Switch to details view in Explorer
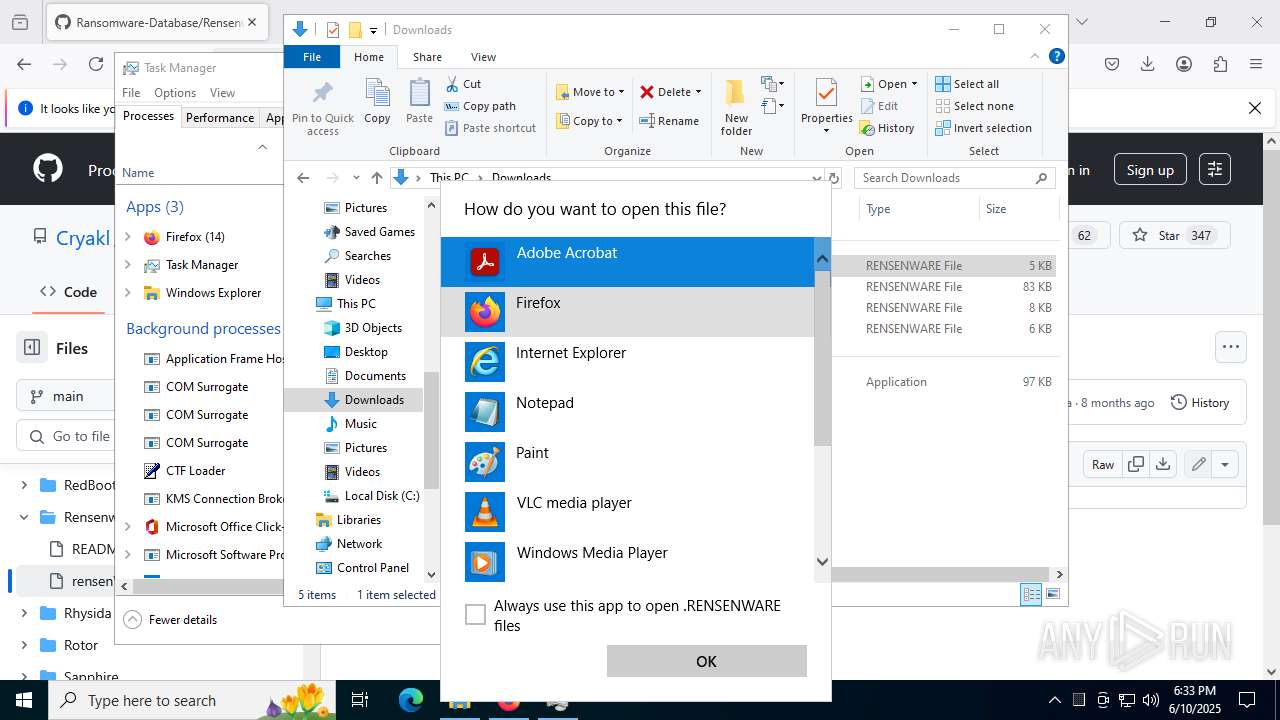Viewport: 1280px width, 720px height. pos(1031,594)
